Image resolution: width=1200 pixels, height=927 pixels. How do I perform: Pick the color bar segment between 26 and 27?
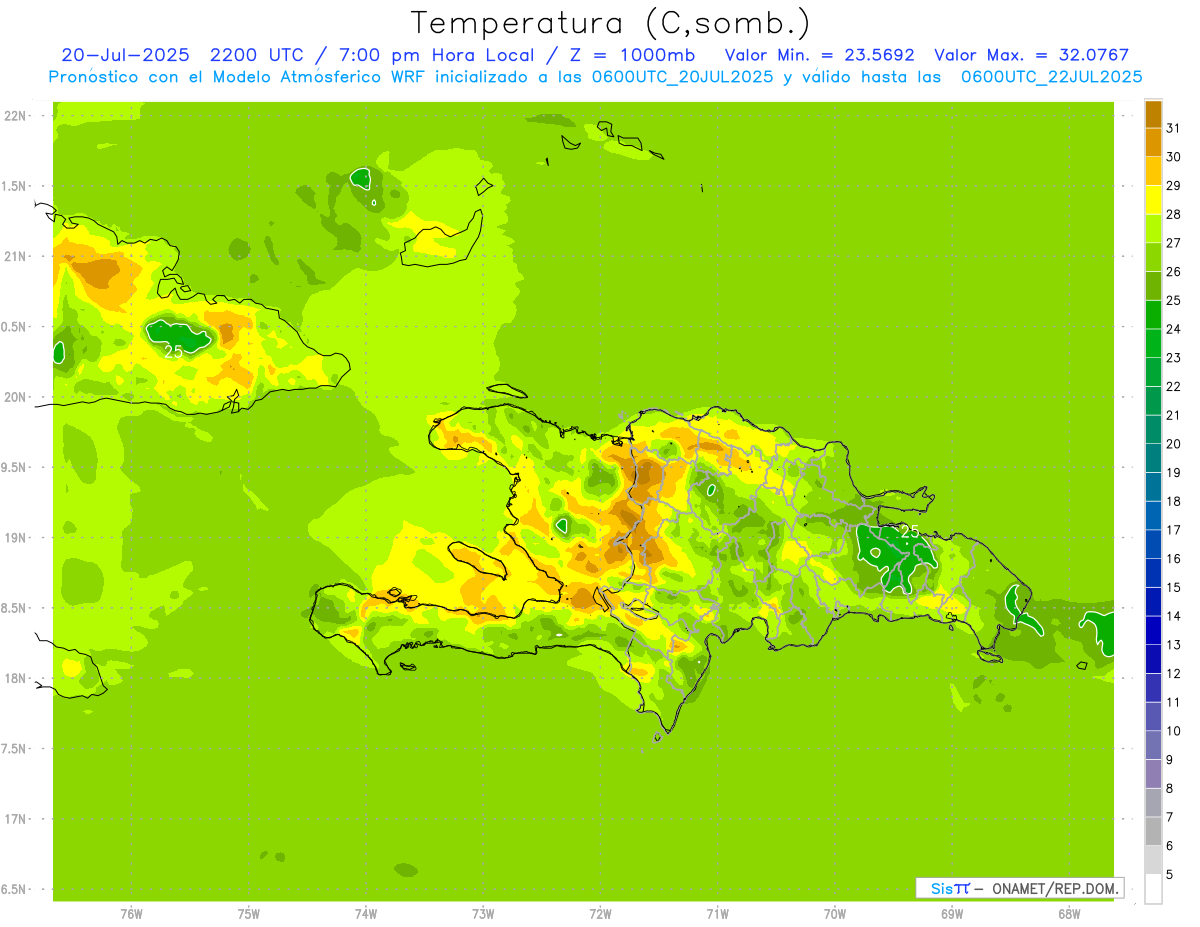tap(1153, 257)
